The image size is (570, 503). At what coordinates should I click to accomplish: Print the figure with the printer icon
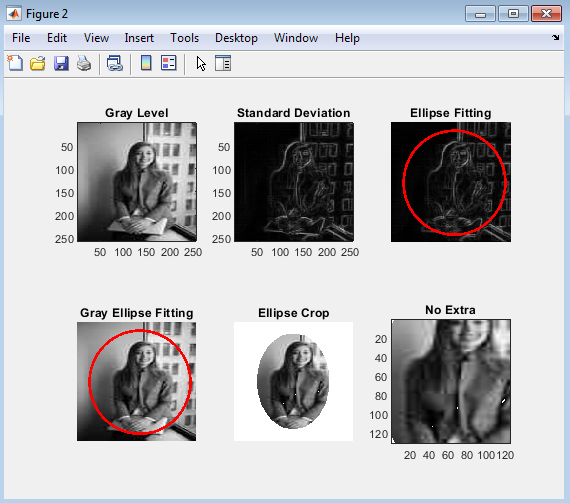coord(84,64)
